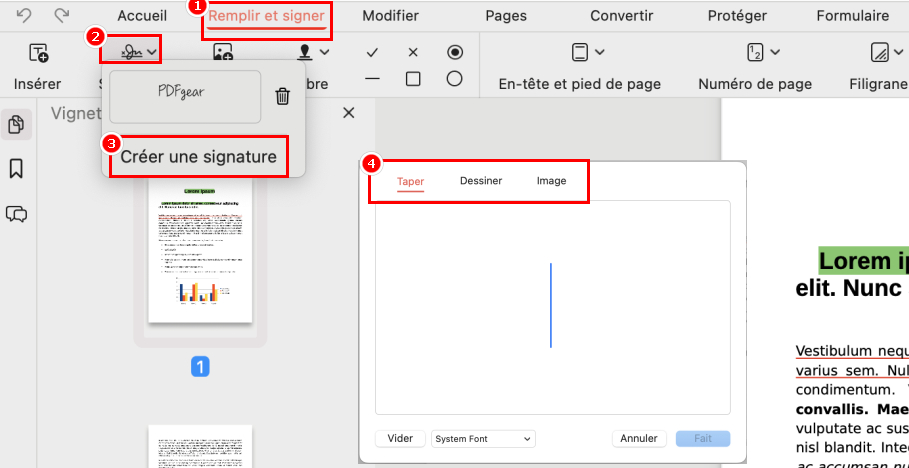Select the cross mark symbol tool
Screen dimensions: 909x468
[413, 53]
